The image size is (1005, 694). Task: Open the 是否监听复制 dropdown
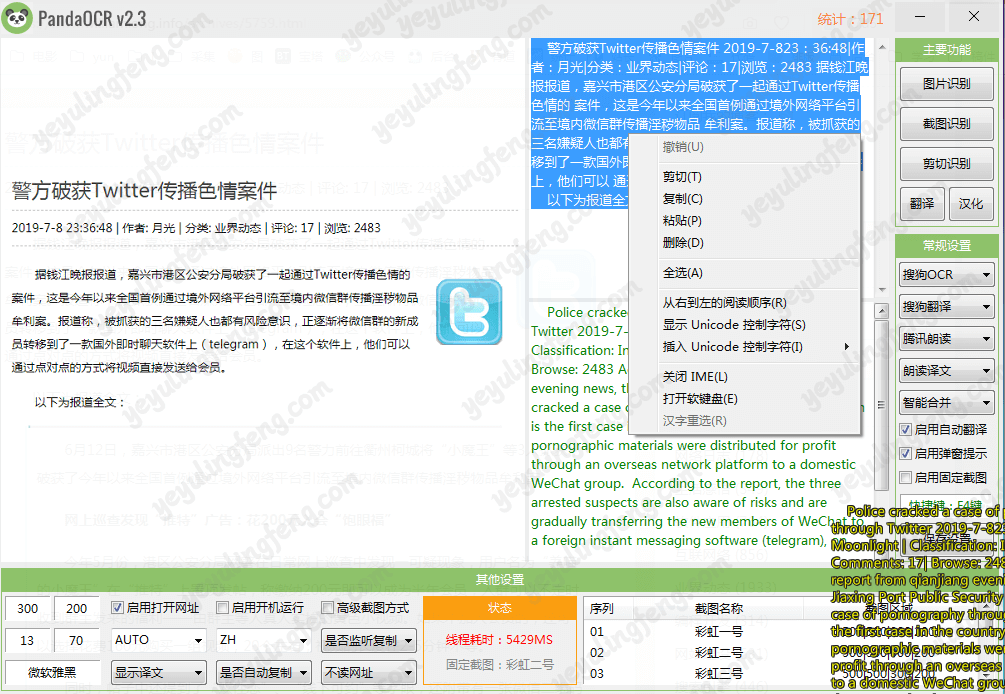pyautogui.click(x=369, y=640)
